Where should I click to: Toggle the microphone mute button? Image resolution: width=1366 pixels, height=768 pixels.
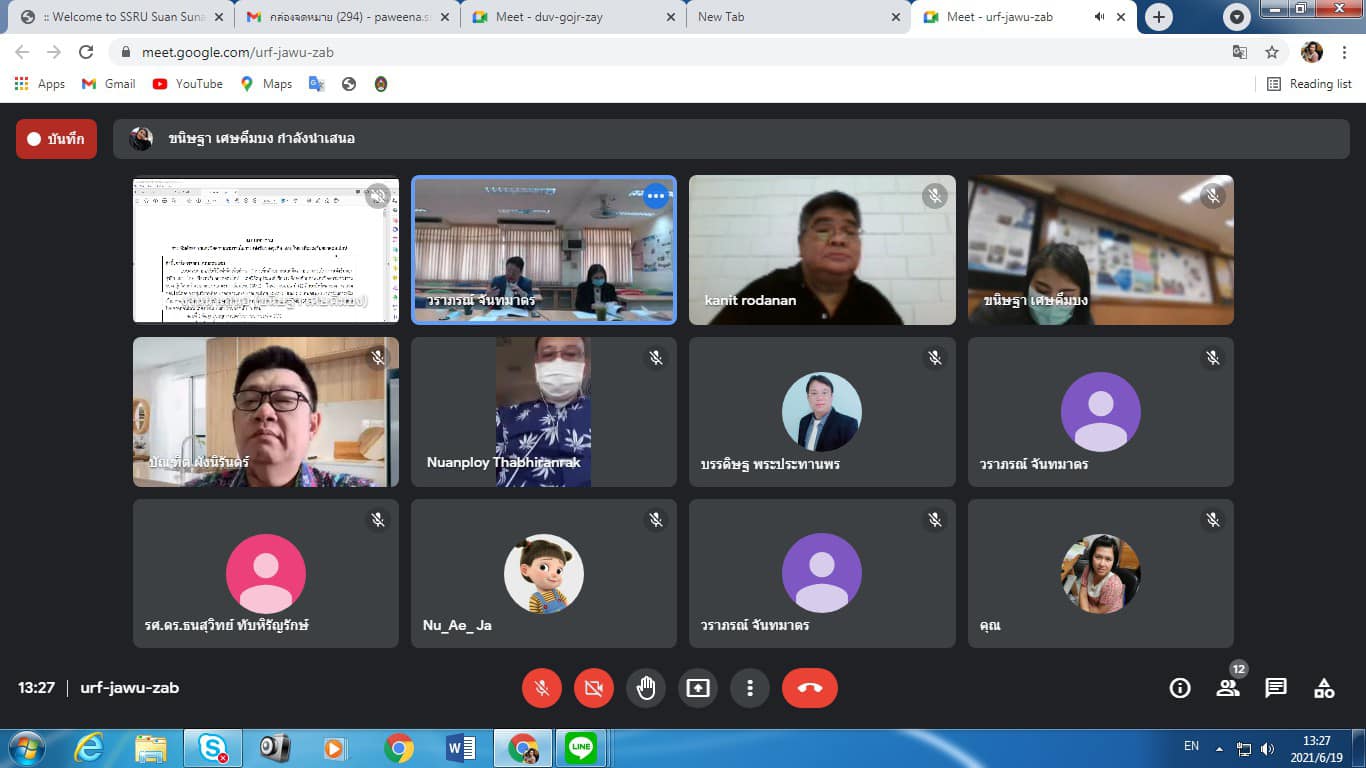[x=542, y=688]
